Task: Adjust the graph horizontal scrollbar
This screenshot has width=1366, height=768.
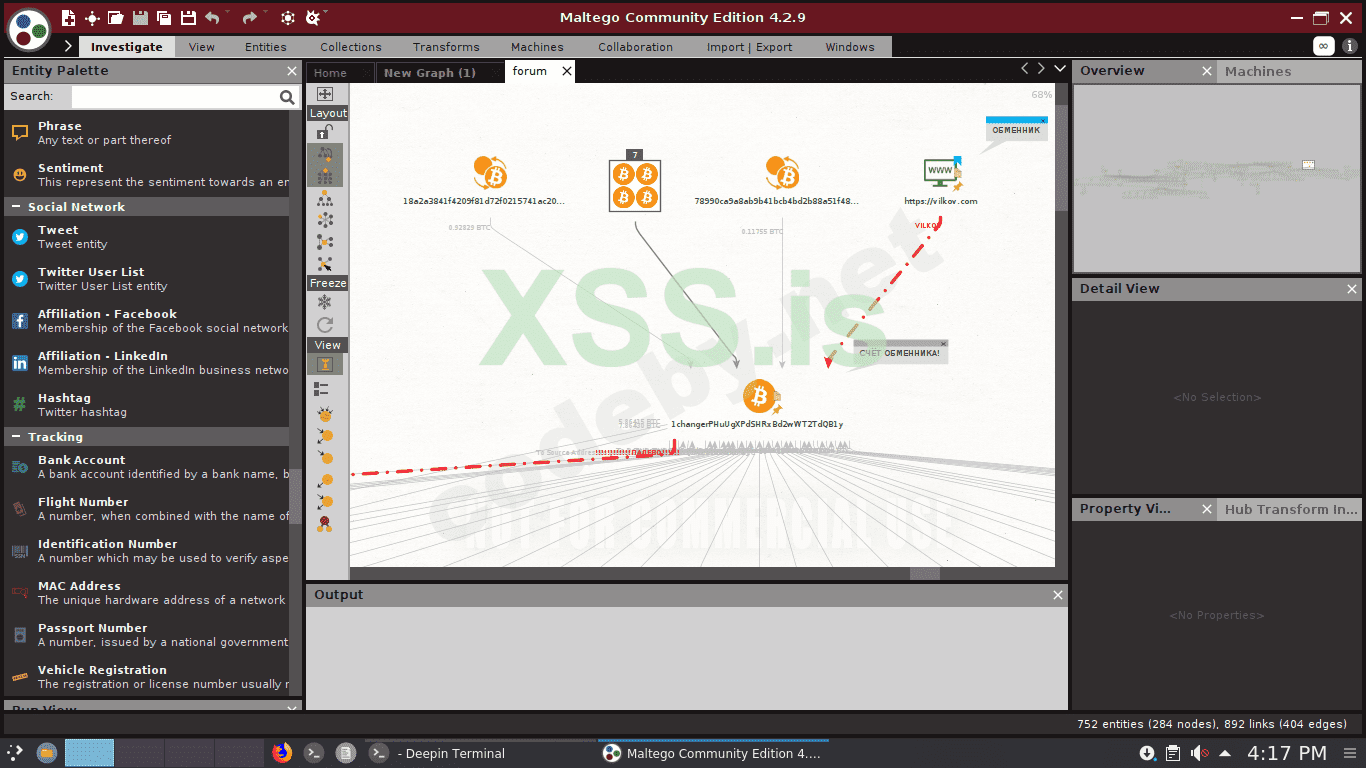Action: (925, 573)
